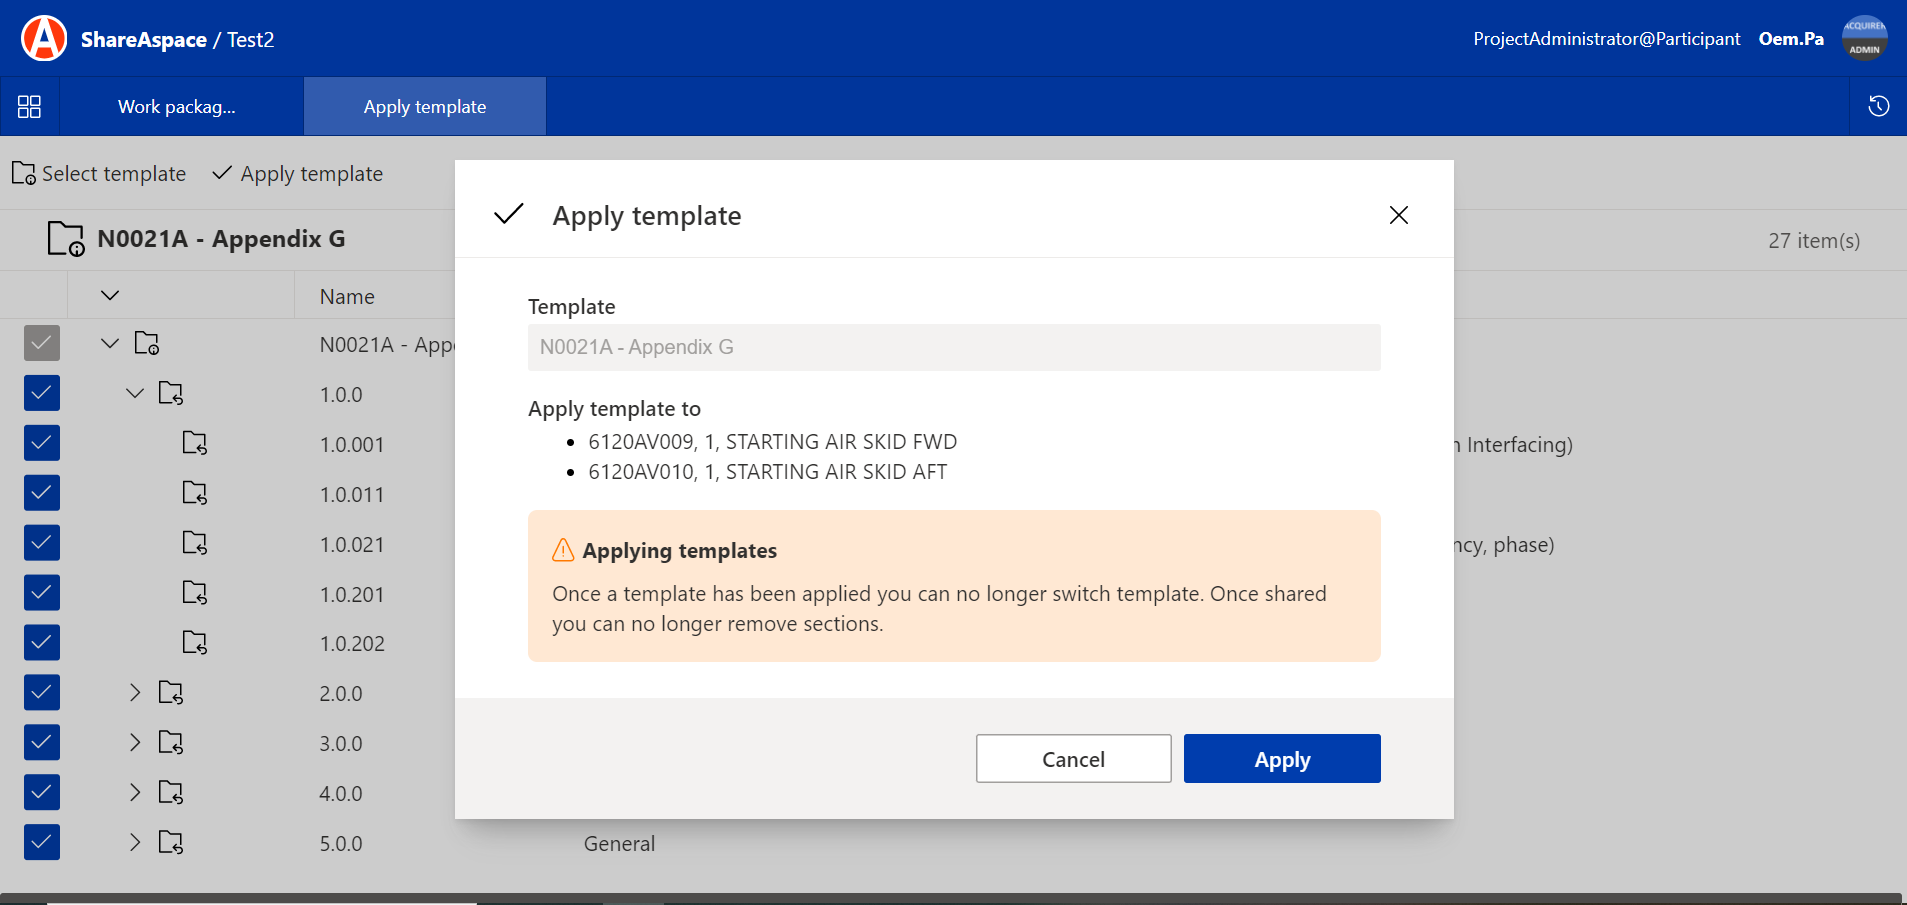Image resolution: width=1907 pixels, height=905 pixels.
Task: Close the Apply template dialog
Action: click(x=1398, y=216)
